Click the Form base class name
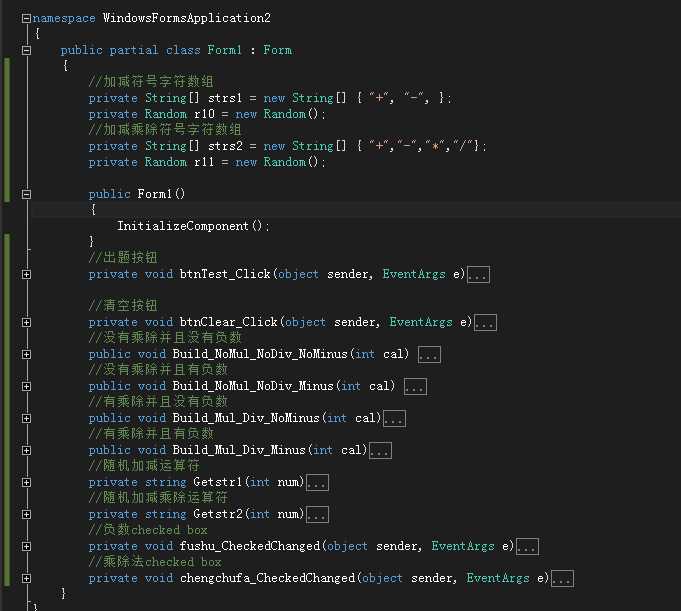This screenshot has width=681, height=611. coord(277,50)
